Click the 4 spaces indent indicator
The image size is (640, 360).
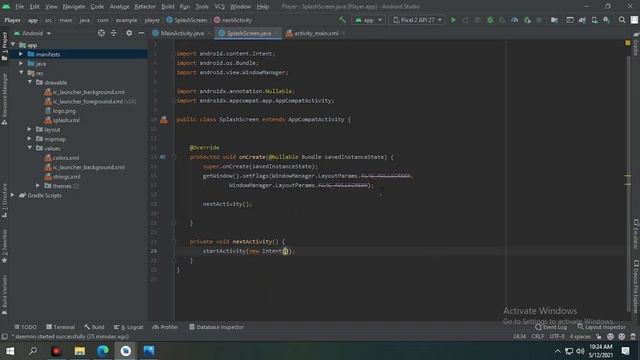pyautogui.click(x=580, y=336)
